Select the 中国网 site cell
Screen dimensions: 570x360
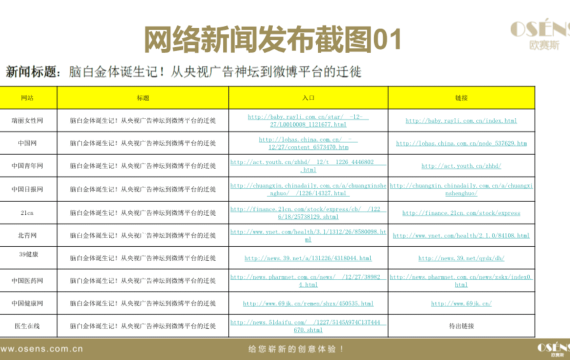point(27,143)
